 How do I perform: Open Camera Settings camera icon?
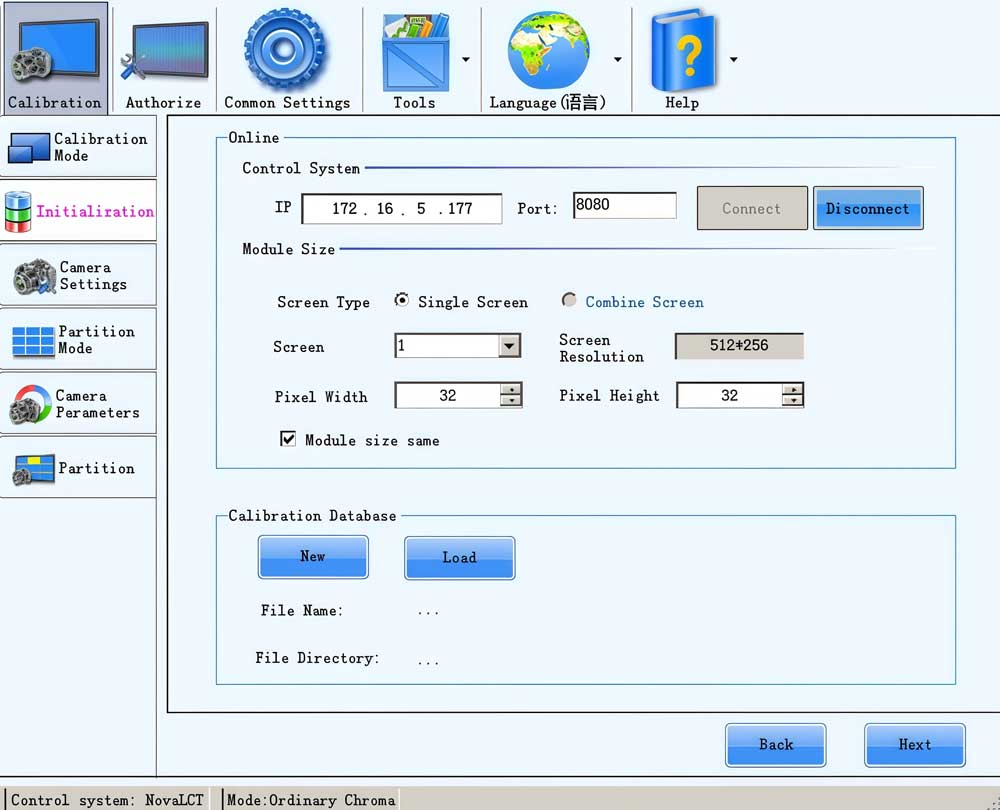pos(34,276)
